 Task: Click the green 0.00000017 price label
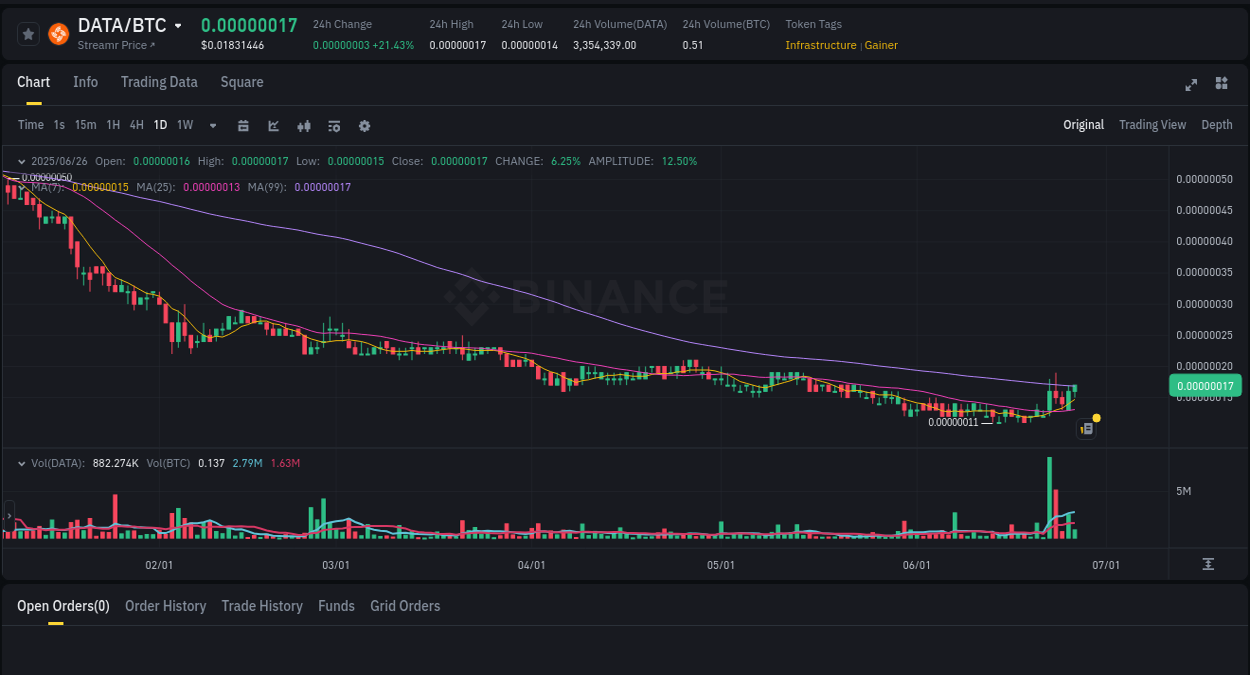click(x=1204, y=385)
